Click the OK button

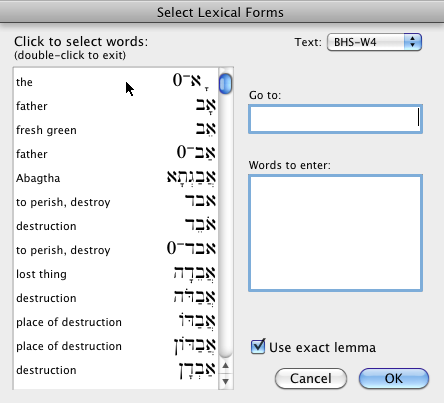coord(394,378)
